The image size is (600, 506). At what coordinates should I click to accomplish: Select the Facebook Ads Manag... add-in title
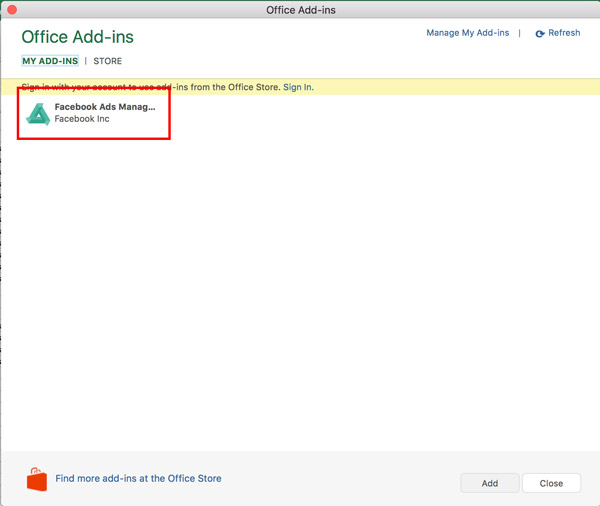point(105,107)
